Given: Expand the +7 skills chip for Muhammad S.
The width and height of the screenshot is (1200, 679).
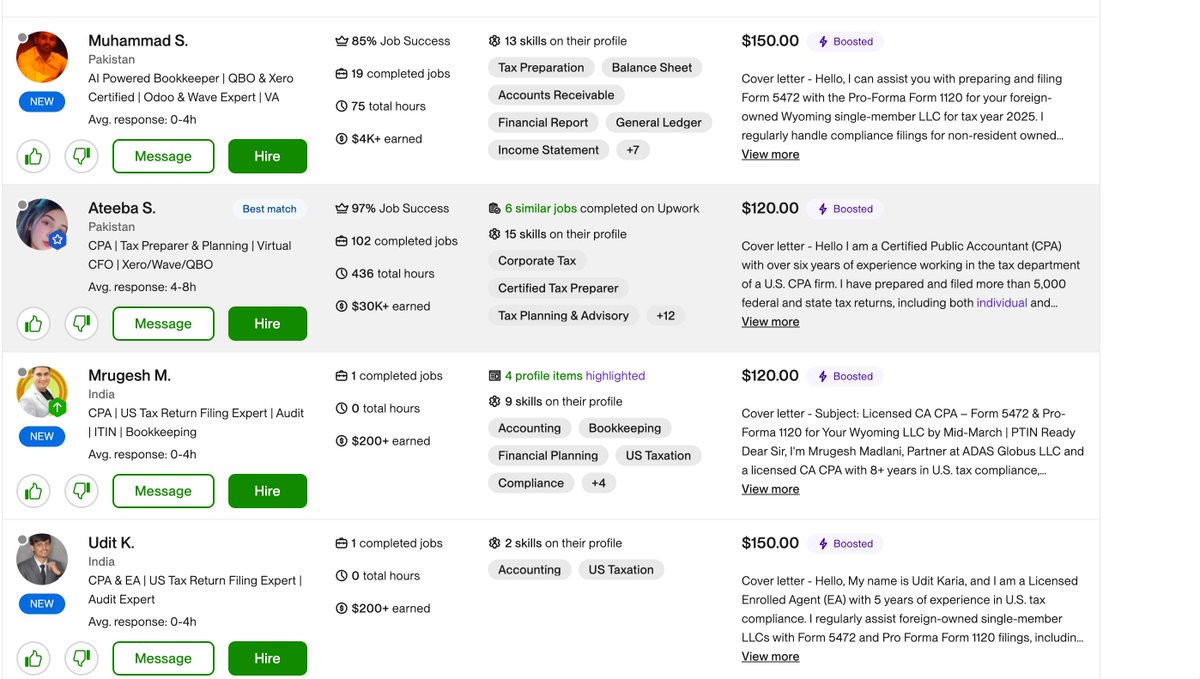Looking at the screenshot, I should (x=633, y=150).
